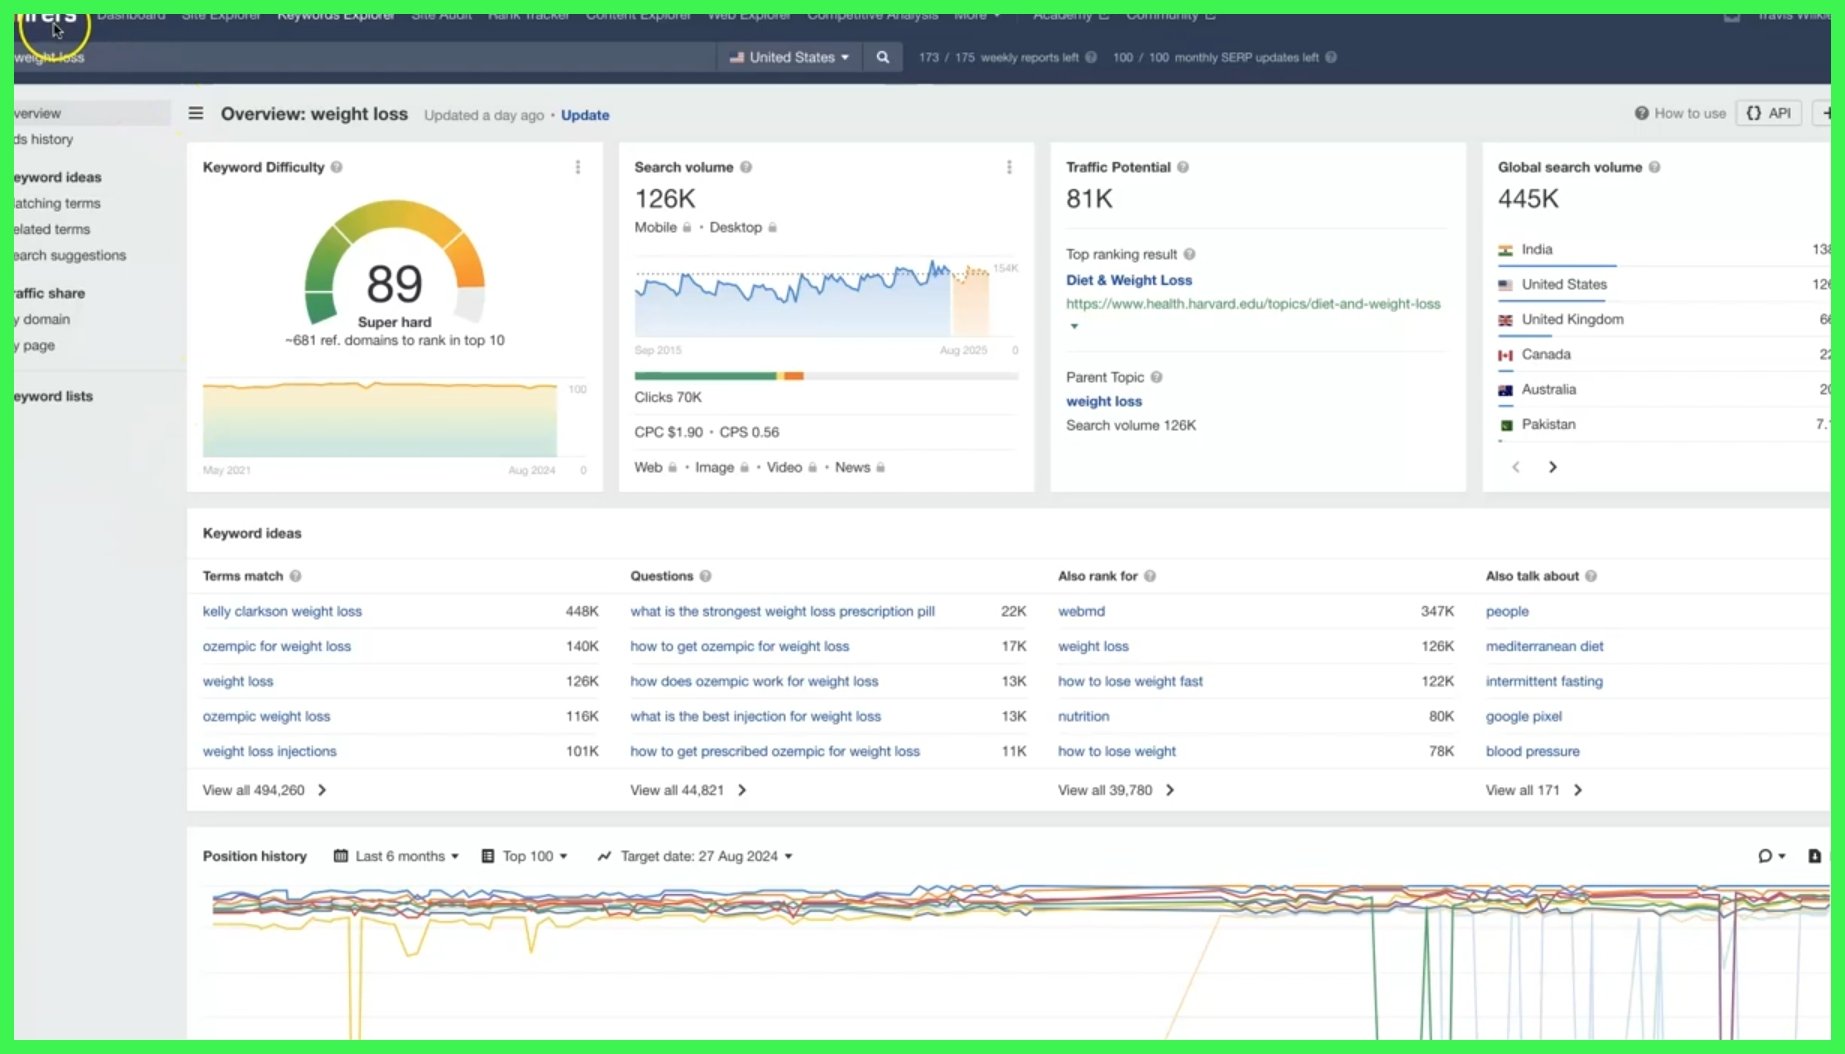Click the calendar icon next to Last 6 months

tap(341, 856)
